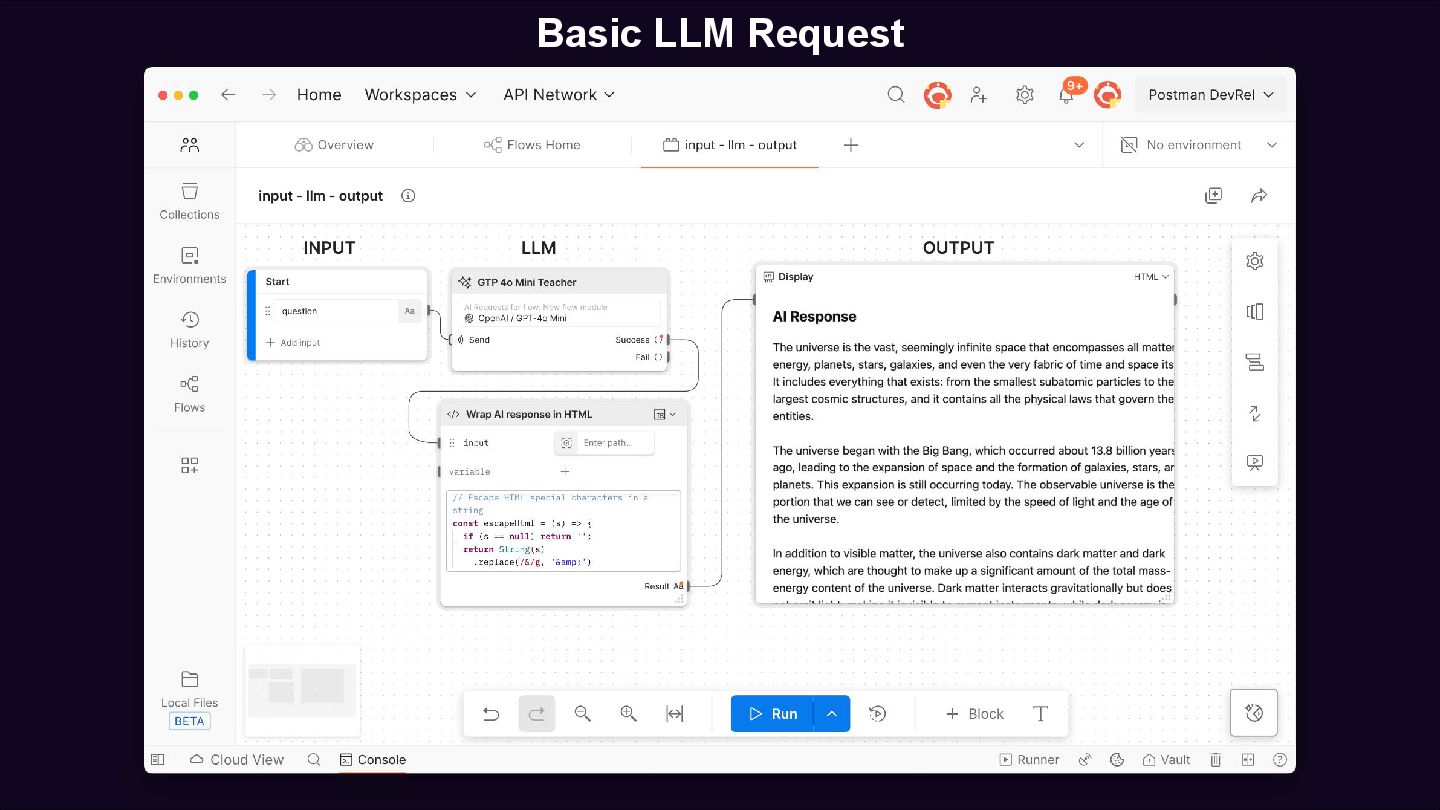Viewport: 1440px width, 810px height.
Task: Open the Vault from status bar
Action: coord(1167,760)
